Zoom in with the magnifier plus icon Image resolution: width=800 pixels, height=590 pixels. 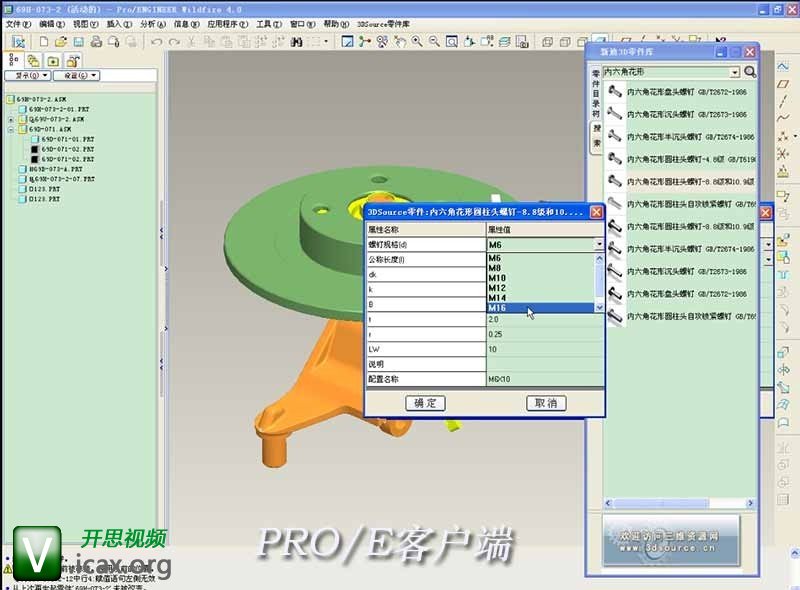(x=417, y=42)
